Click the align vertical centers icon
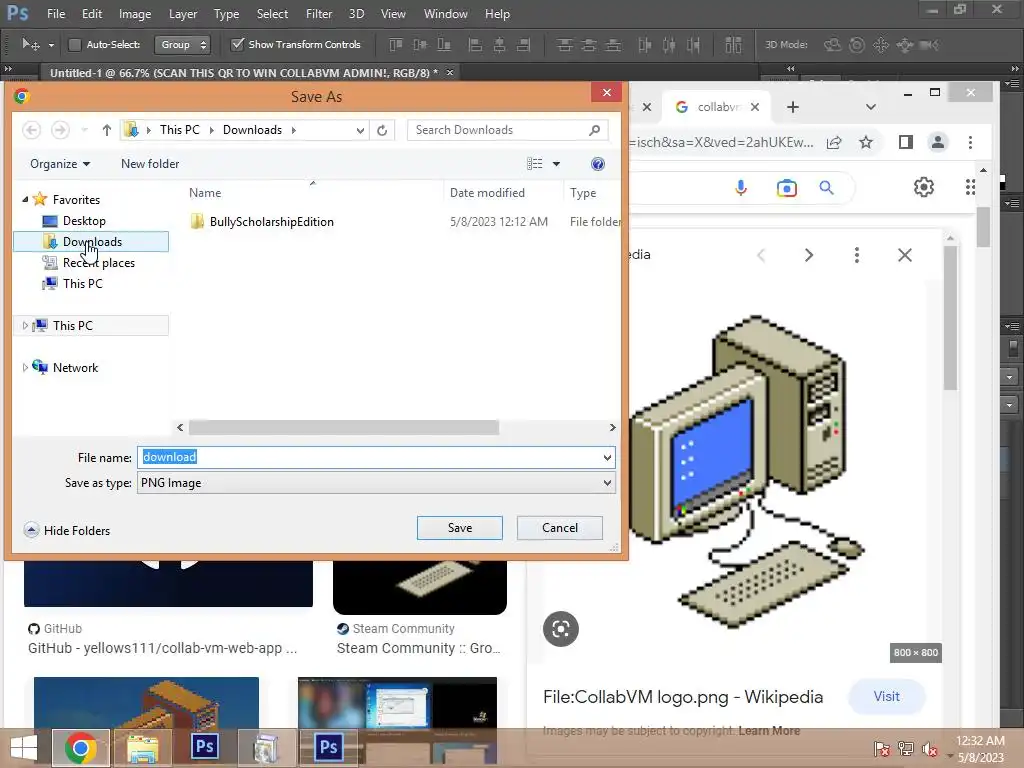The width and height of the screenshot is (1024, 768). pyautogui.click(x=420, y=44)
